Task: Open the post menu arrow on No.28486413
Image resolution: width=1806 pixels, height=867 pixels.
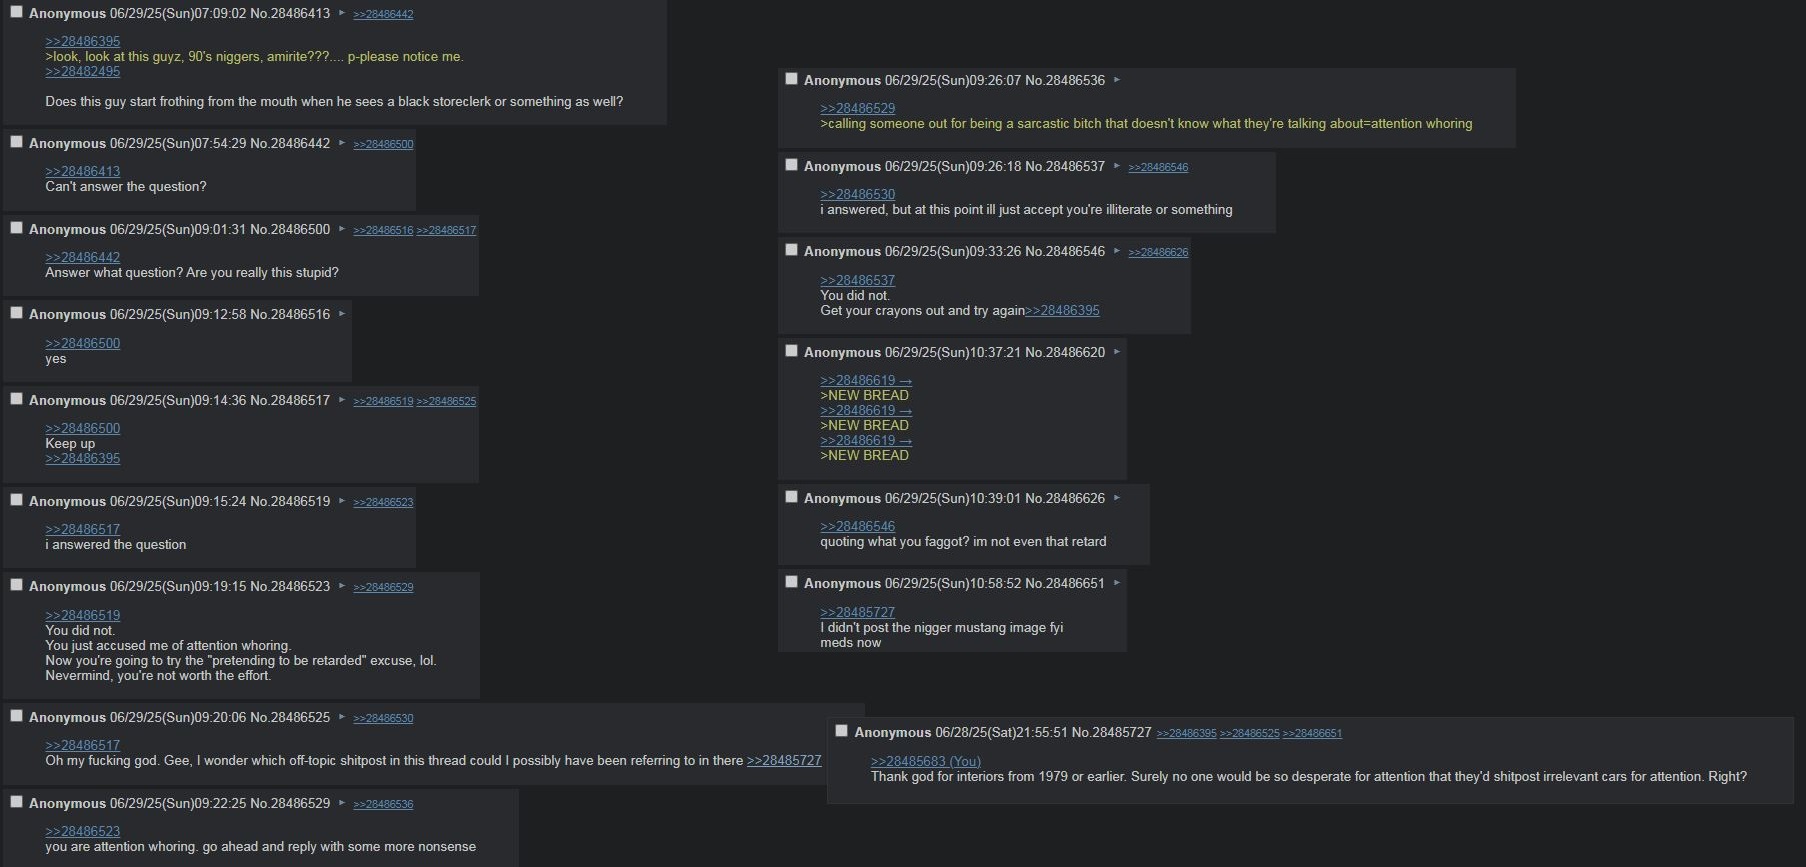Action: [342, 13]
